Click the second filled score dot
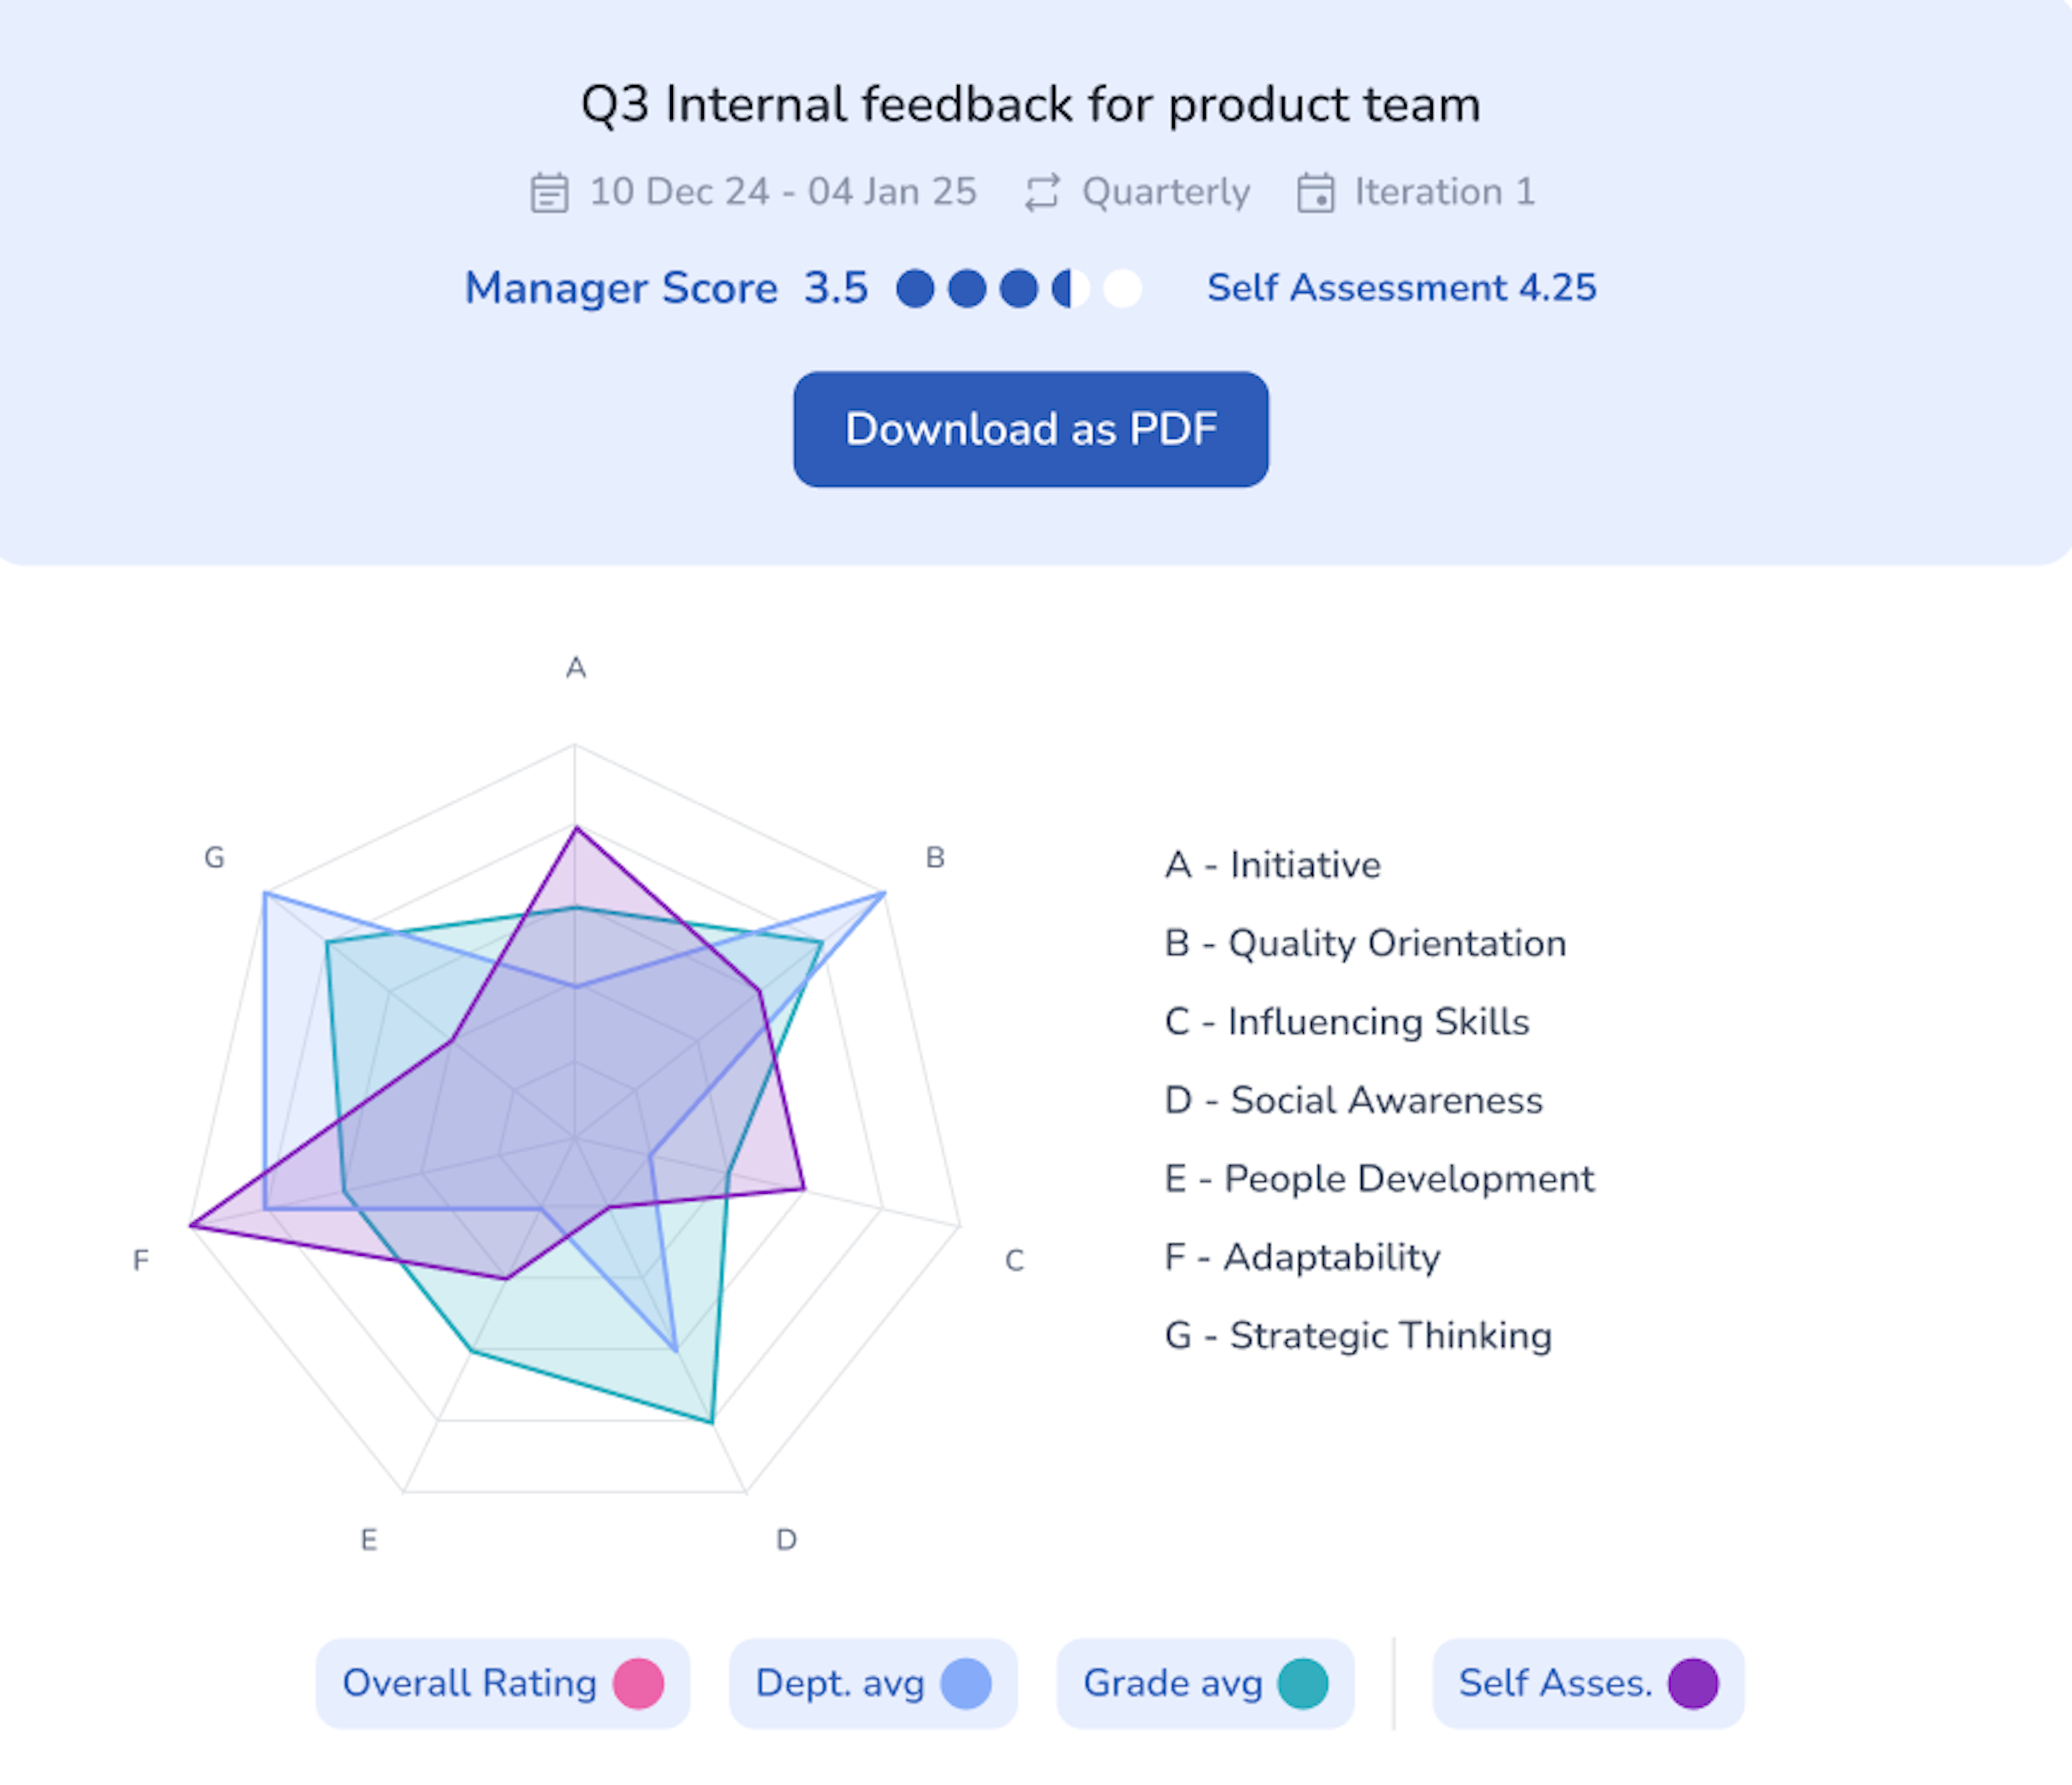The image size is (2072, 1785). 967,288
